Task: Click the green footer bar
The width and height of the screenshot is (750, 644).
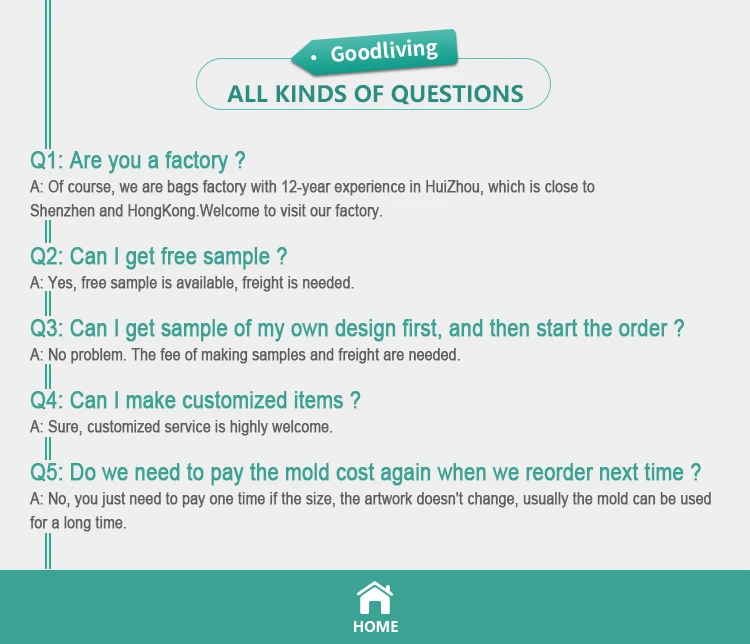Action: [375, 607]
